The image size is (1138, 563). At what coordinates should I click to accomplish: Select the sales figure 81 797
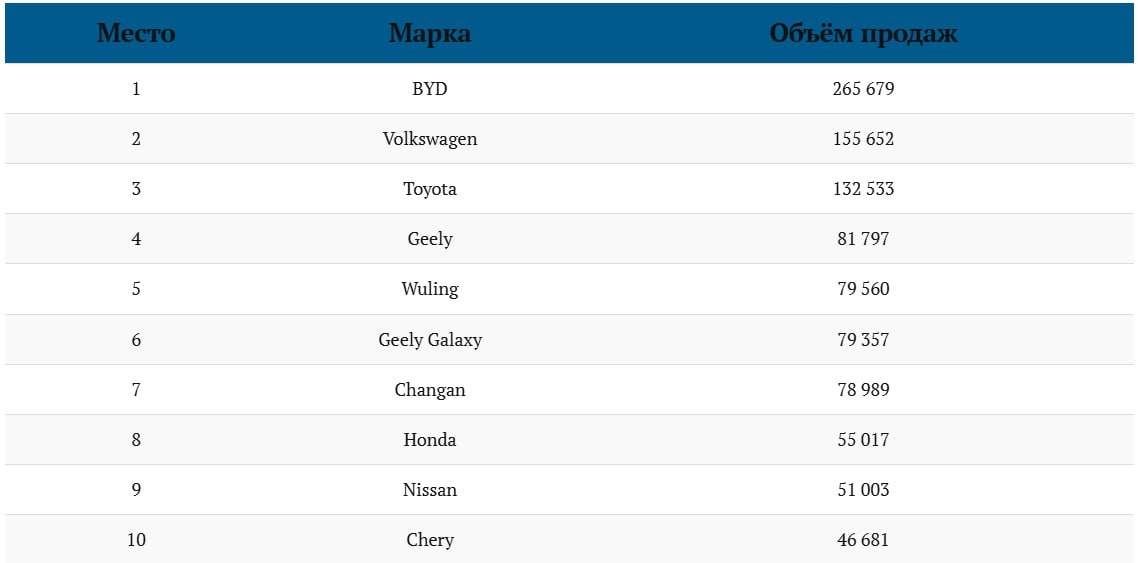pos(863,239)
